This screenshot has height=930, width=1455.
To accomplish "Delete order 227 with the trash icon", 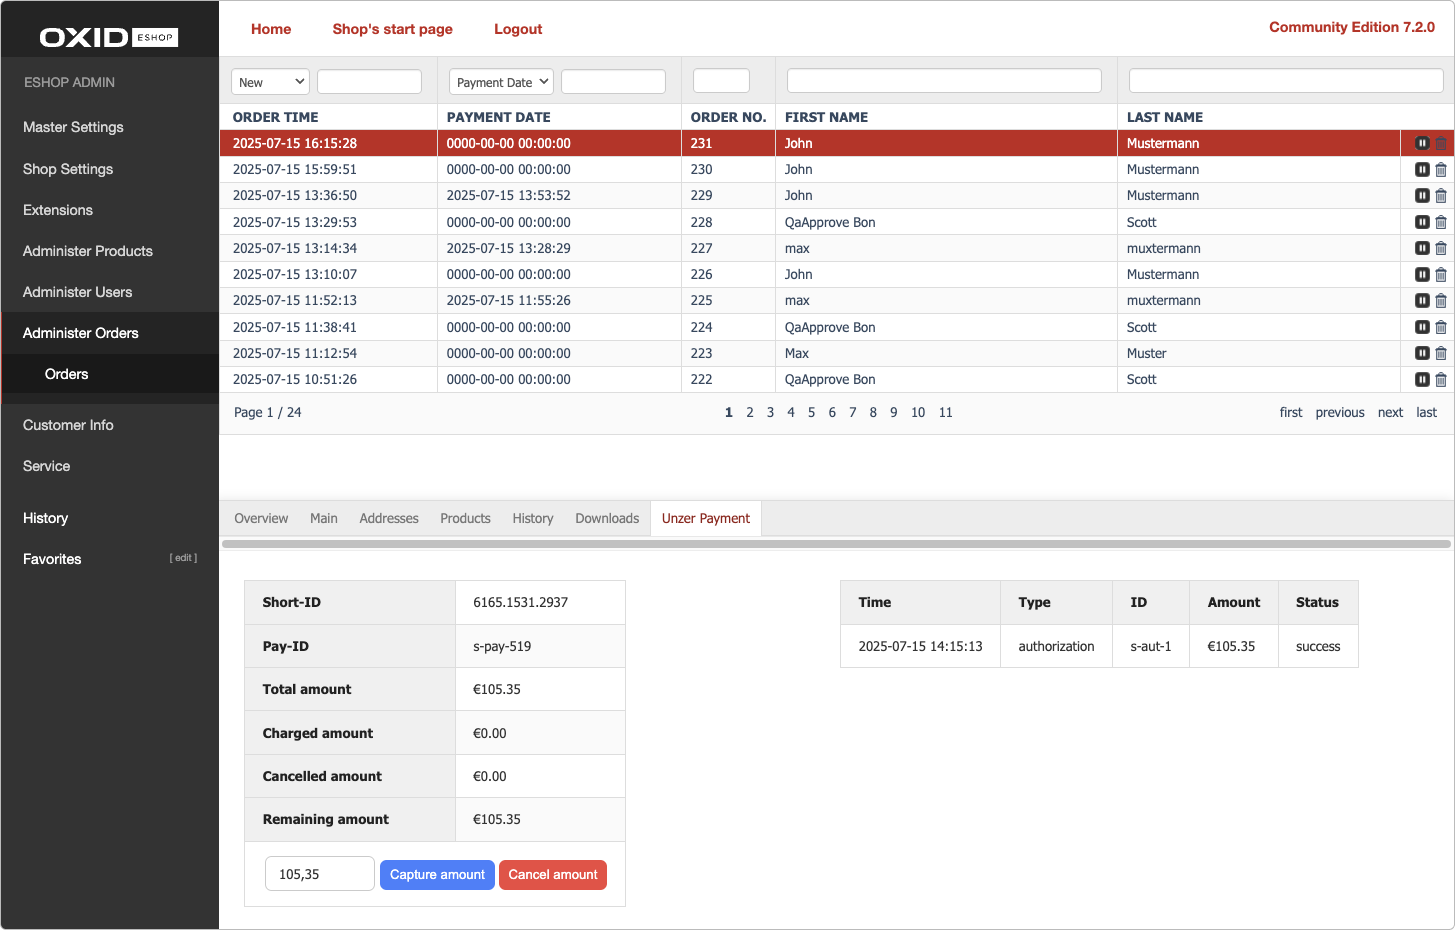I will (x=1440, y=248).
